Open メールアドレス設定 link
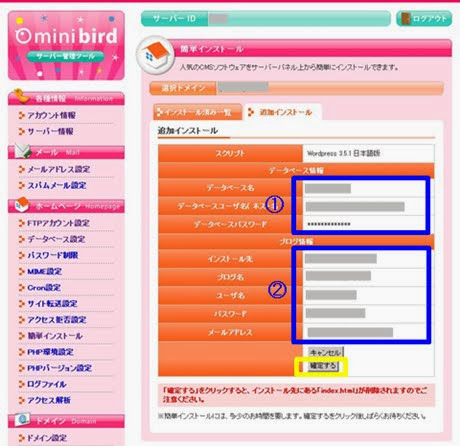The image size is (460, 446). tap(59, 169)
